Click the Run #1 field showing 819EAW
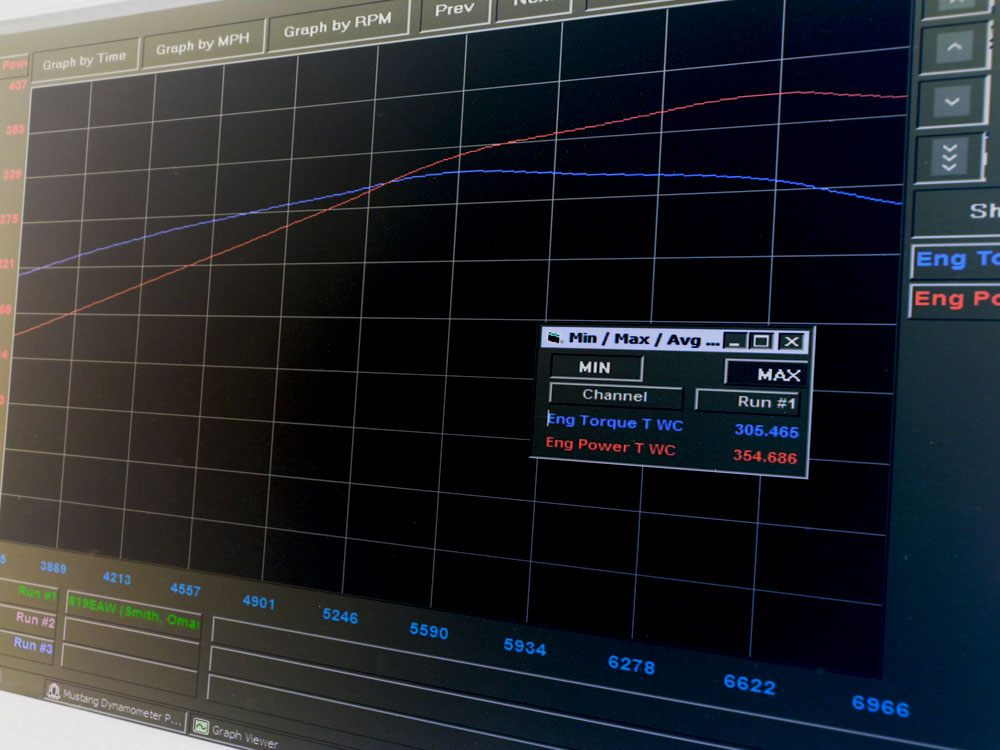Screen dimensions: 1000x750 click(133, 612)
